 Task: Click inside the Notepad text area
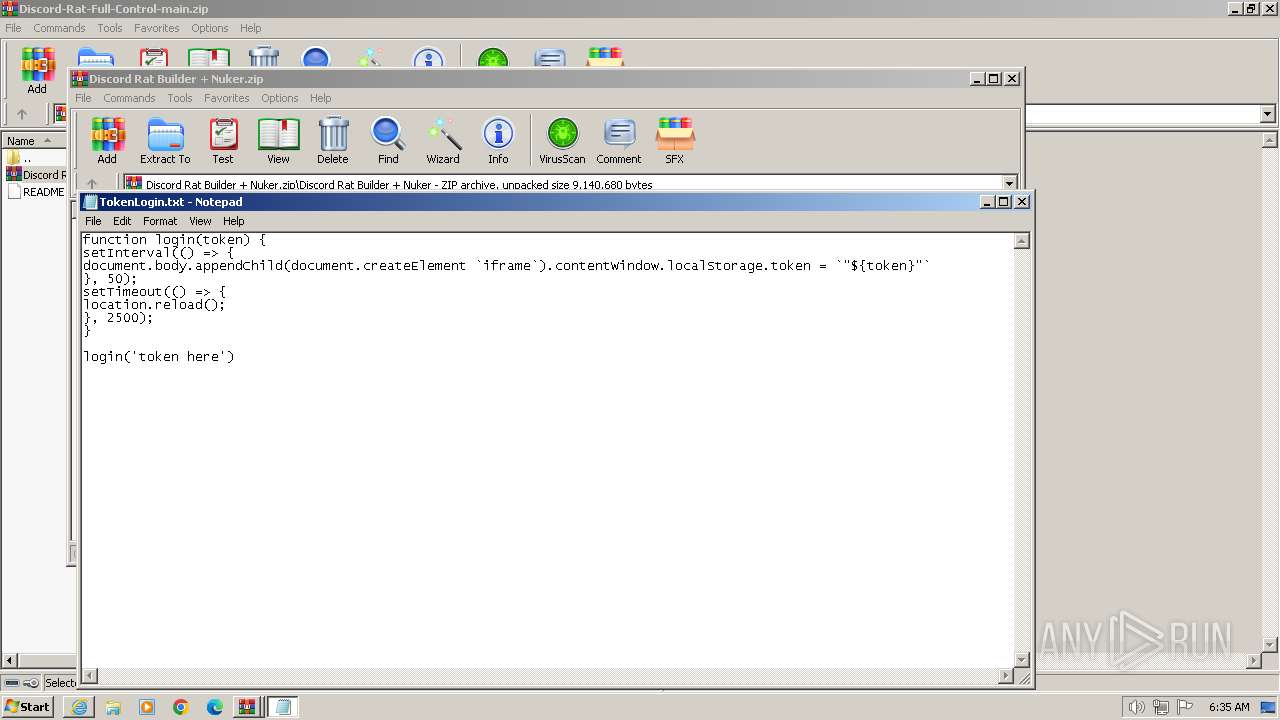[x=548, y=450]
